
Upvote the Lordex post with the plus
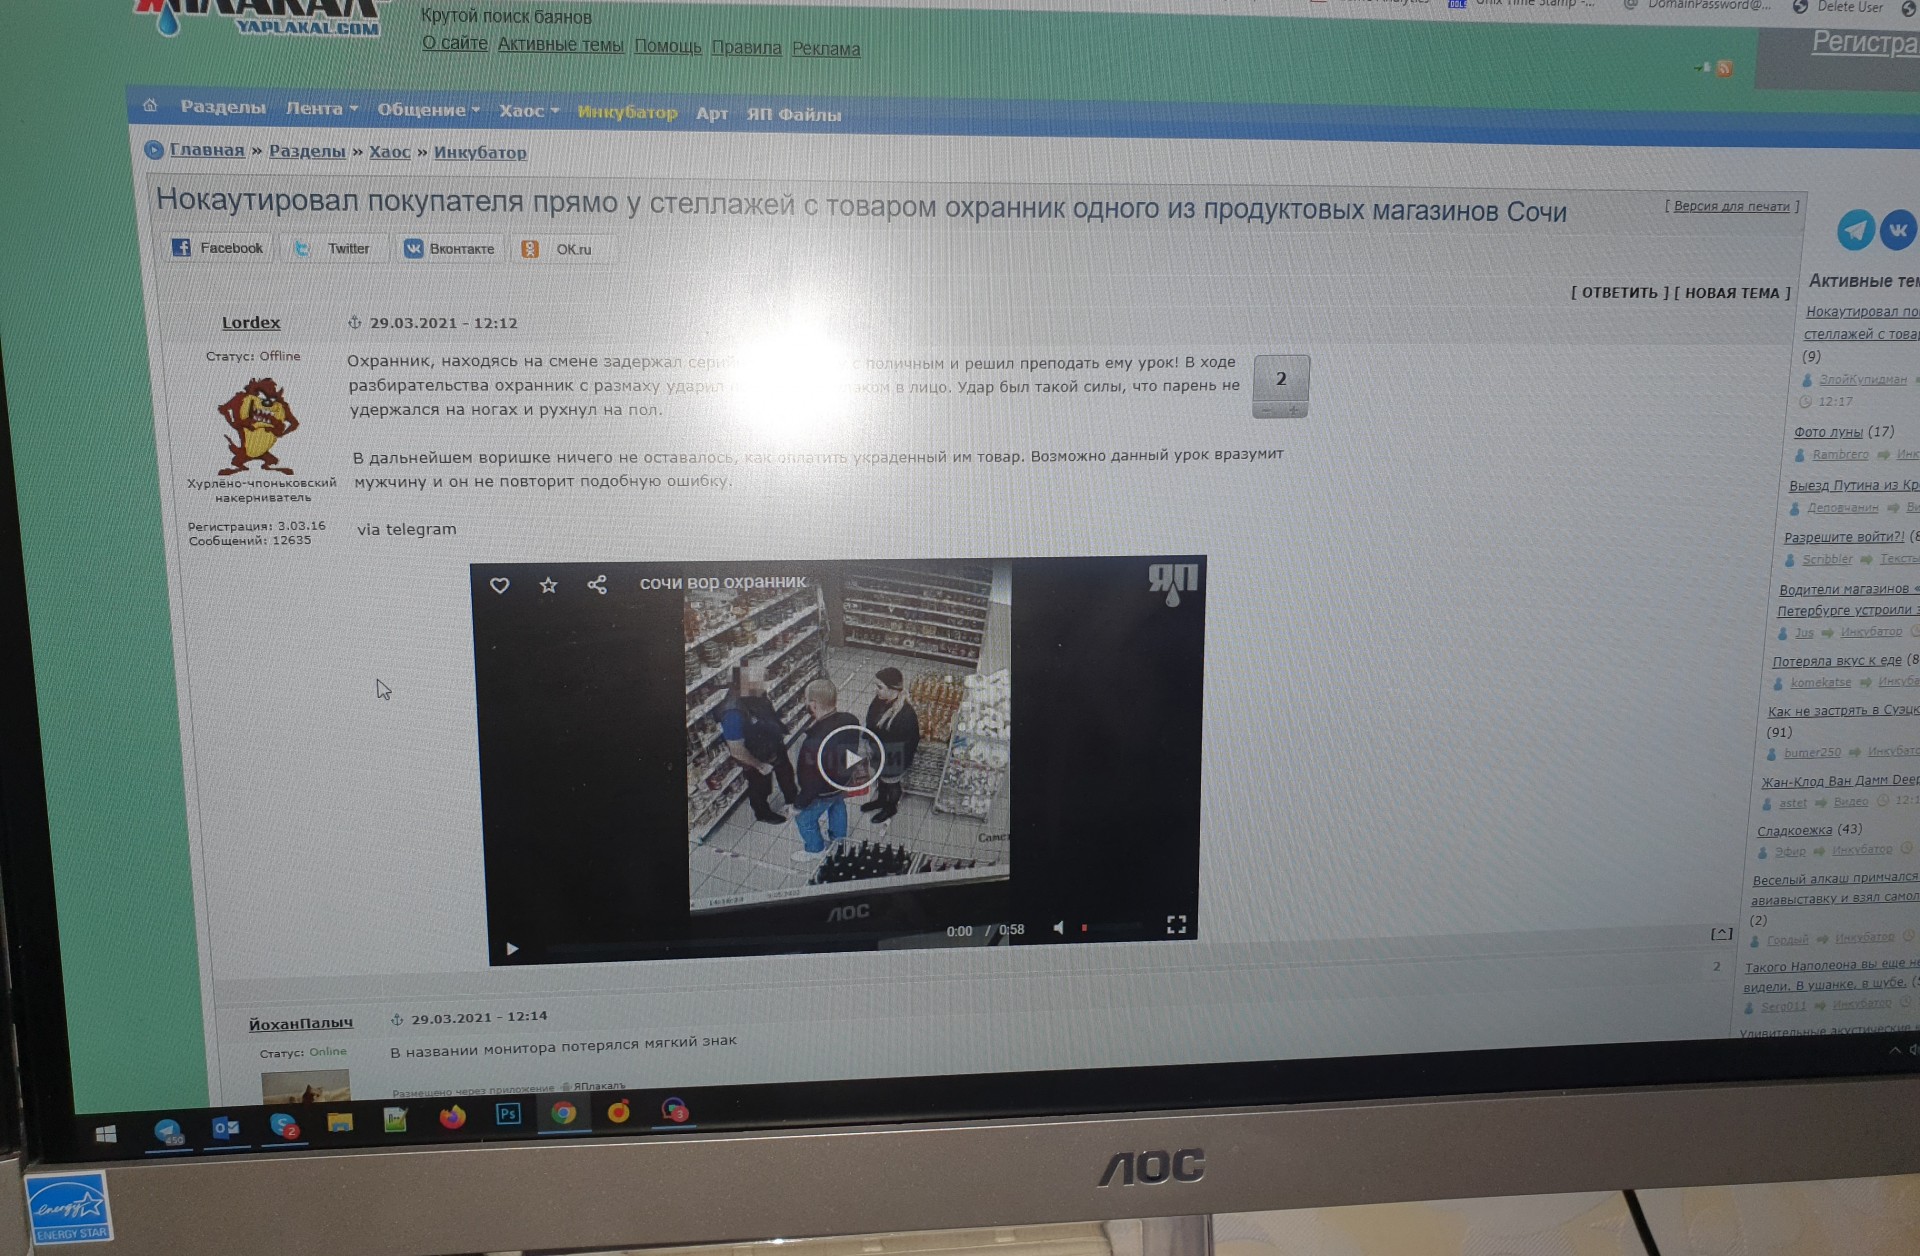click(x=1294, y=410)
